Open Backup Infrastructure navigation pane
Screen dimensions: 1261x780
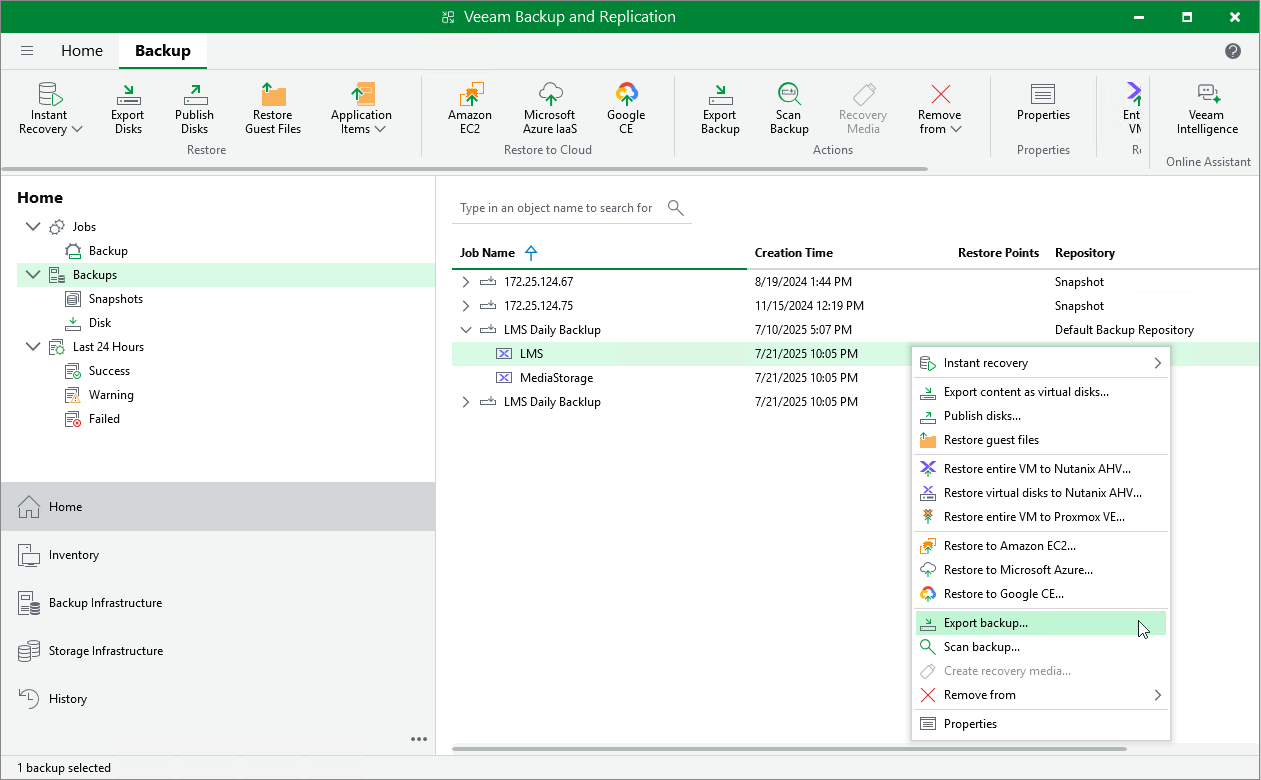105,603
